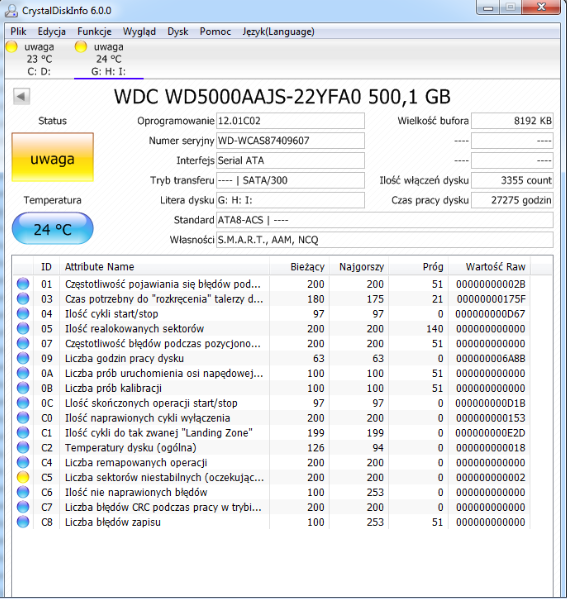Click the Własności field S.M.A.R.T., AAM, NCQ
Image resolution: width=567 pixels, height=599 pixels.
pos(385,240)
